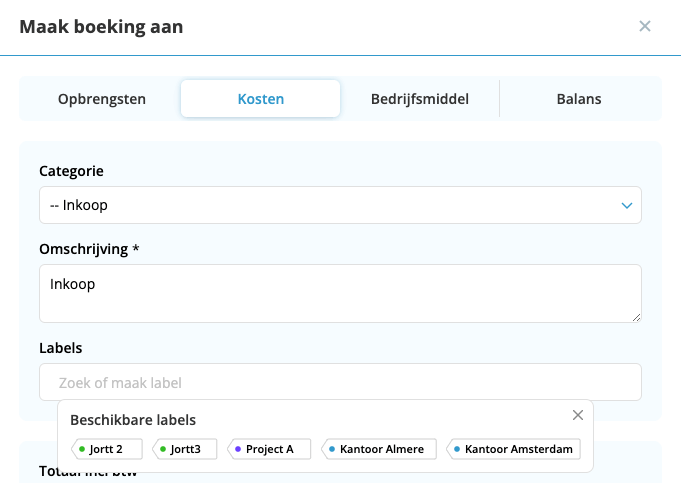The image size is (681, 483).
Task: Switch to the Opbrengsten tab
Action: [102, 99]
